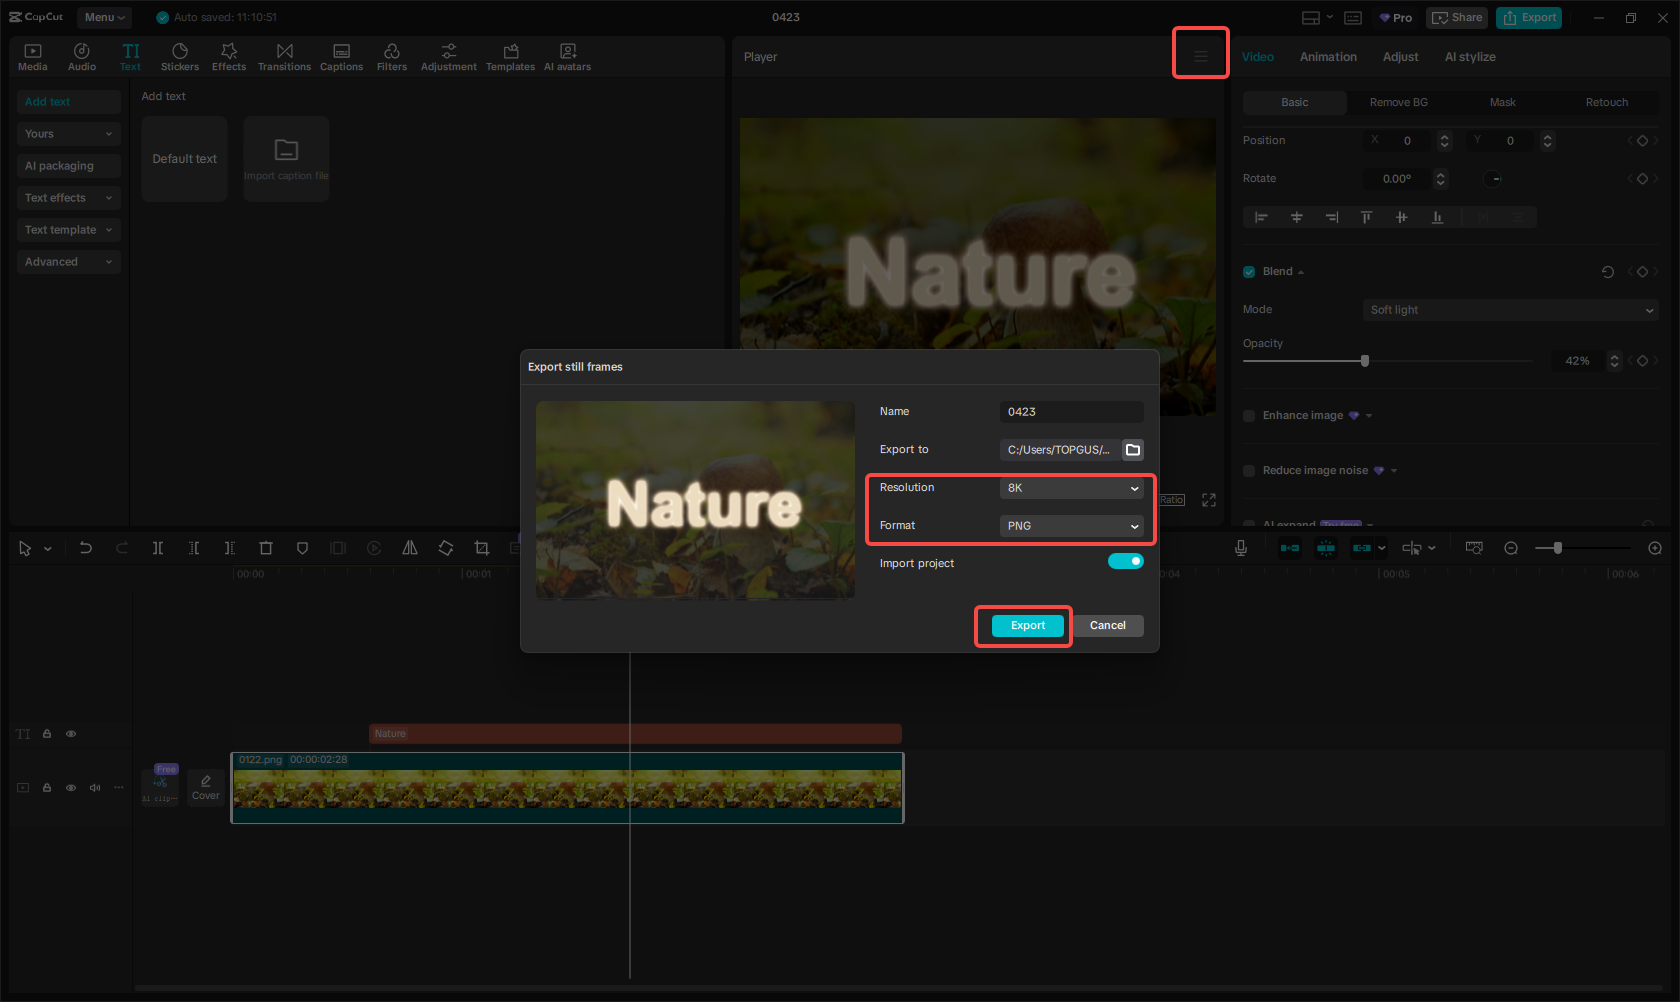This screenshot has height=1002, width=1680.
Task: Select the Mask tab
Action: pos(1502,103)
